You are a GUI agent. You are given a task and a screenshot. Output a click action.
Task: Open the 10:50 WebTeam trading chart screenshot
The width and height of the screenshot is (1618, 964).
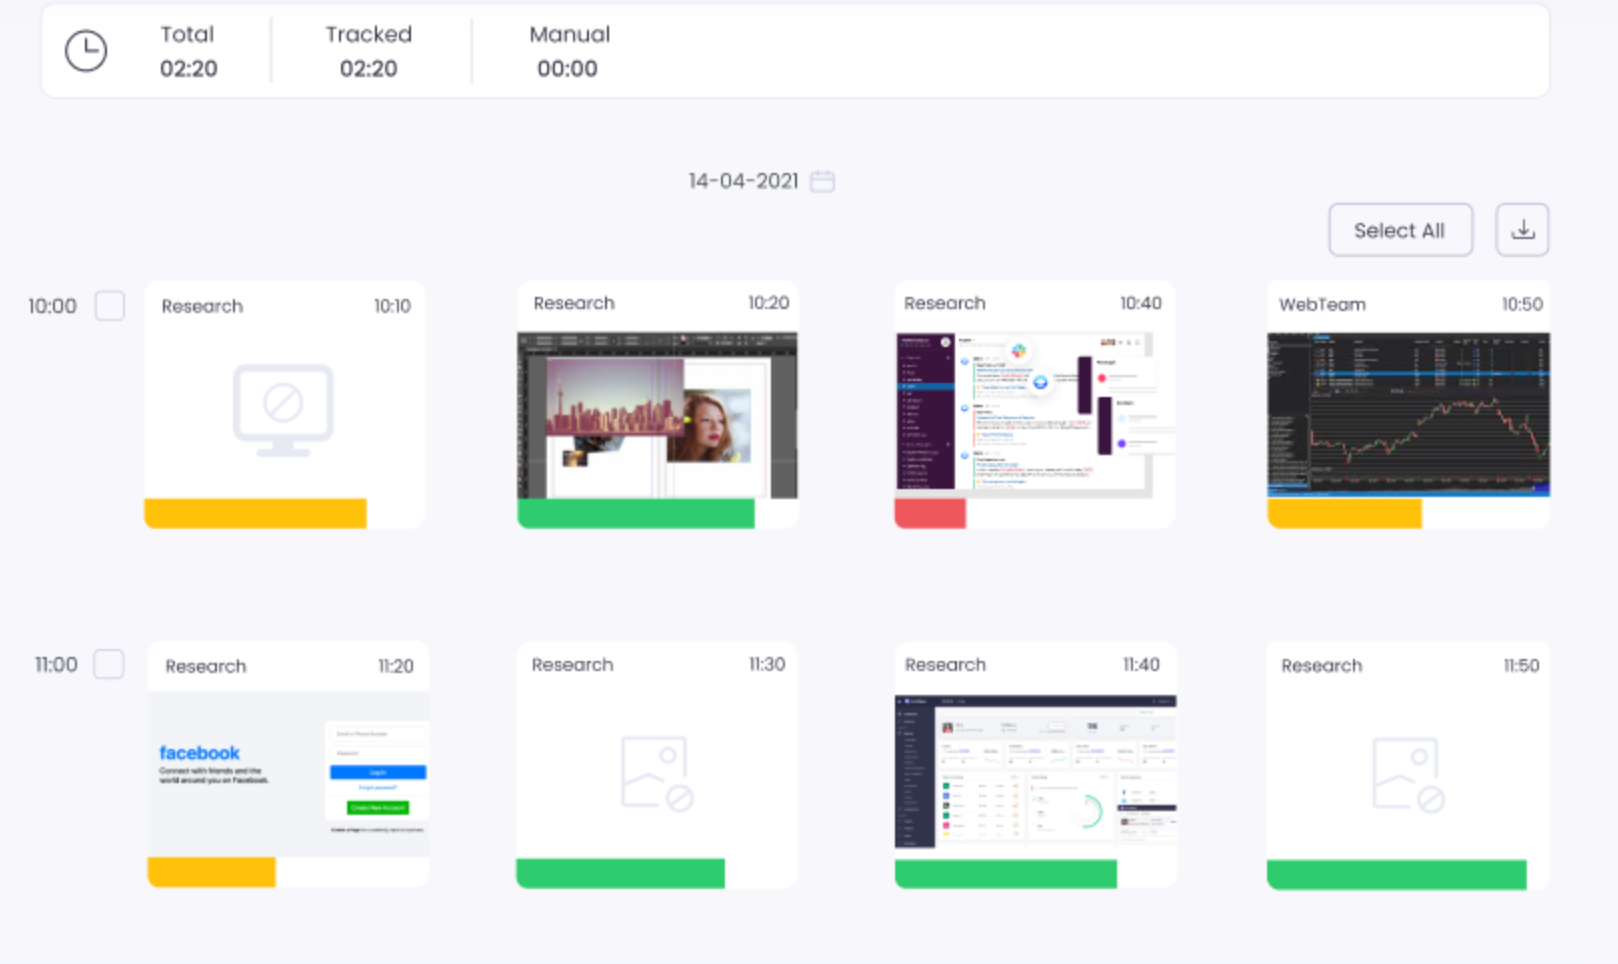pyautogui.click(x=1408, y=415)
